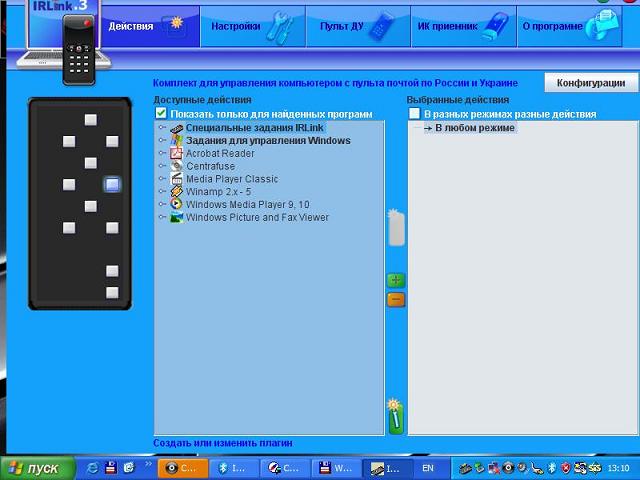The width and height of the screenshot is (640, 480).
Task: Select the highlighted button on remote image
Action: (112, 184)
